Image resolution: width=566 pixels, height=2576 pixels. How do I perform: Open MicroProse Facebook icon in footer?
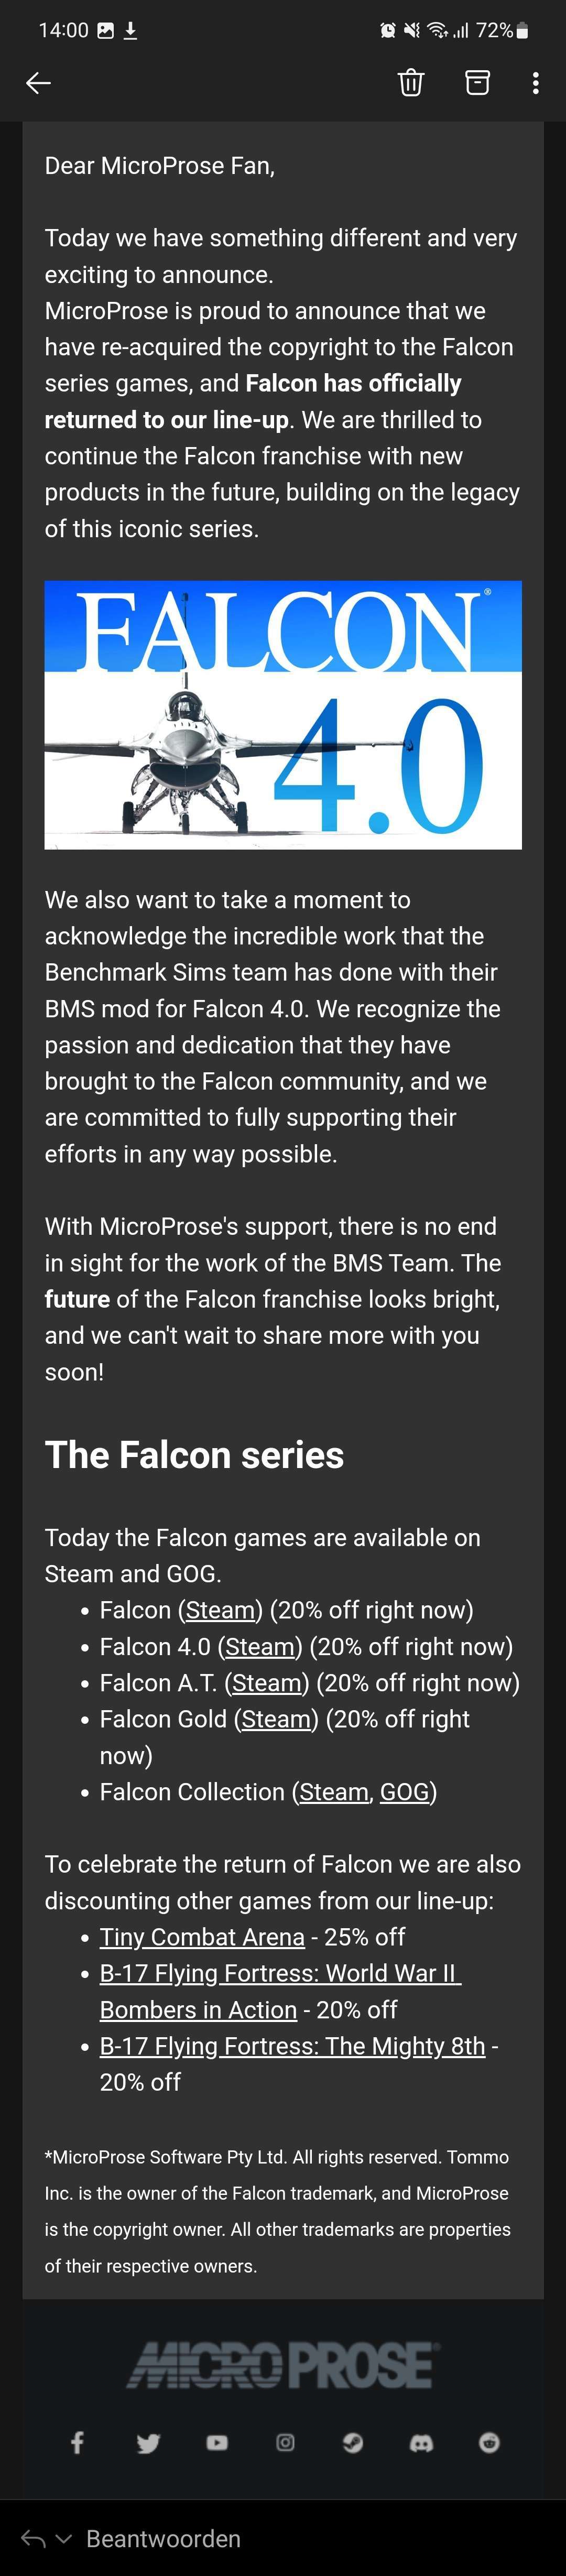coord(77,2442)
